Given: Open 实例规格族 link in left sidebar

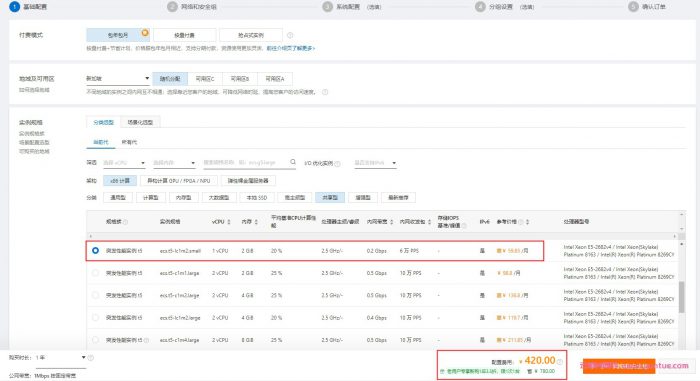Looking at the screenshot, I should (x=31, y=134).
